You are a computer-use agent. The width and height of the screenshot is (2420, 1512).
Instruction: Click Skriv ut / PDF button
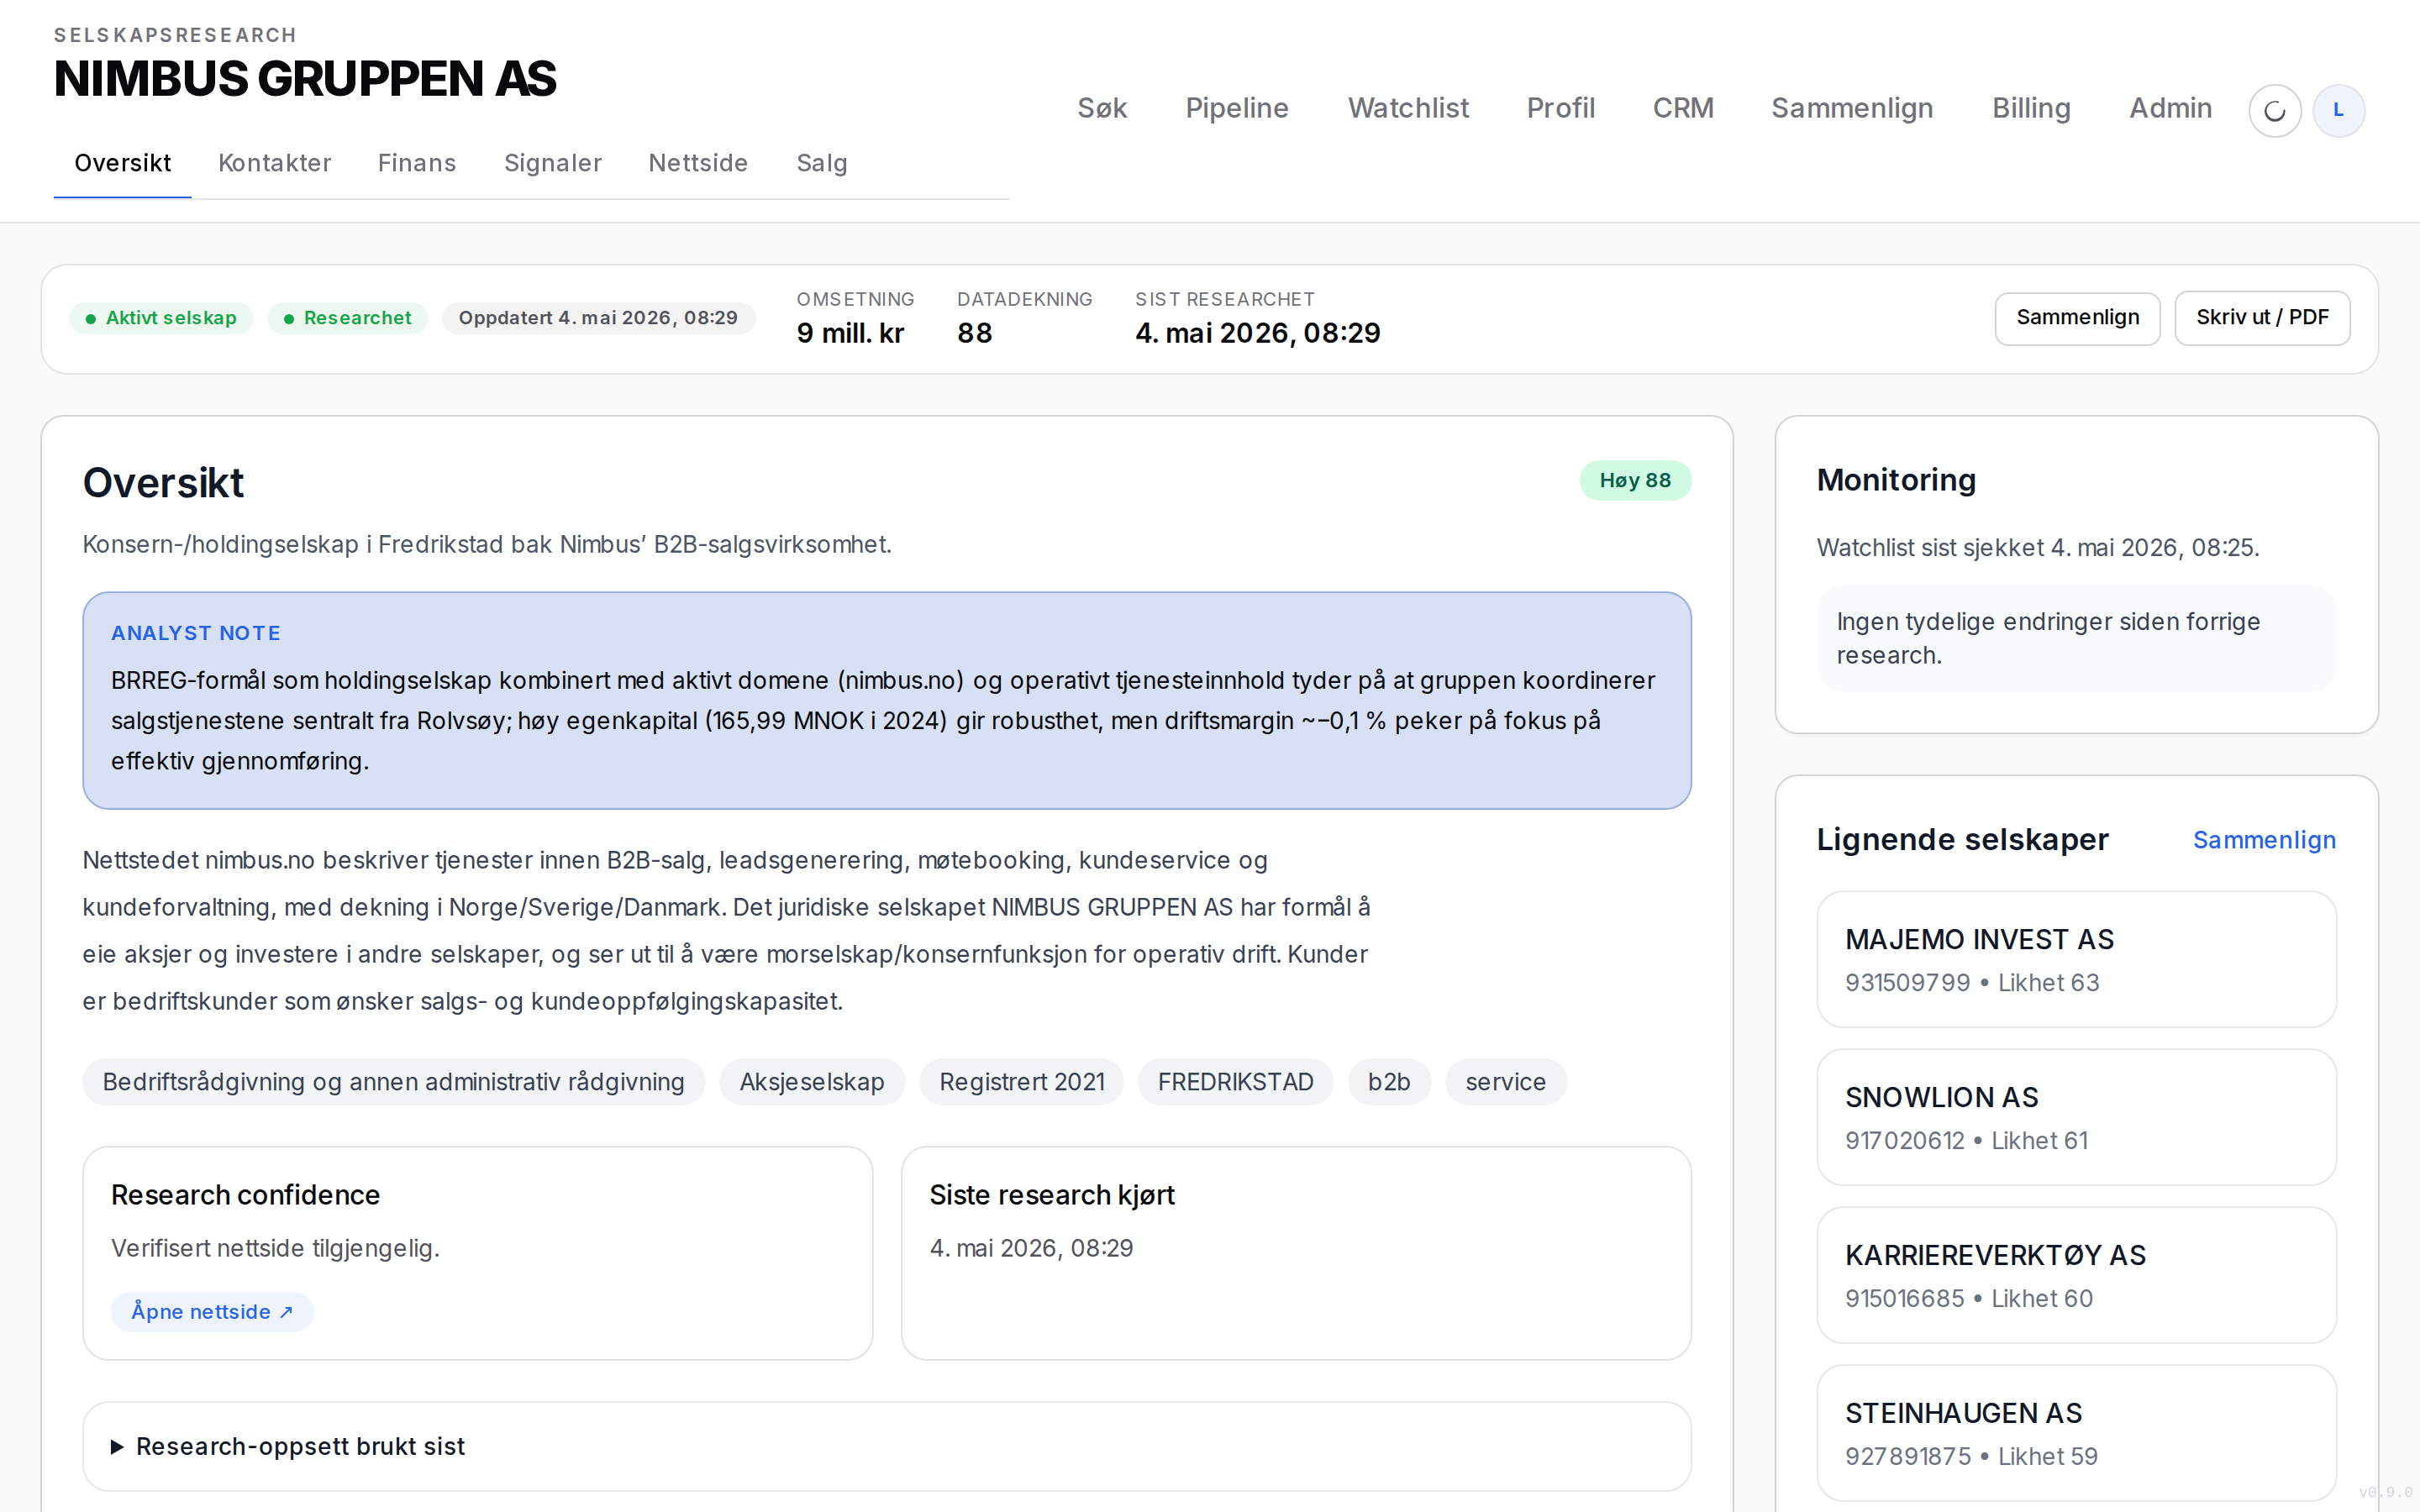pos(2262,318)
